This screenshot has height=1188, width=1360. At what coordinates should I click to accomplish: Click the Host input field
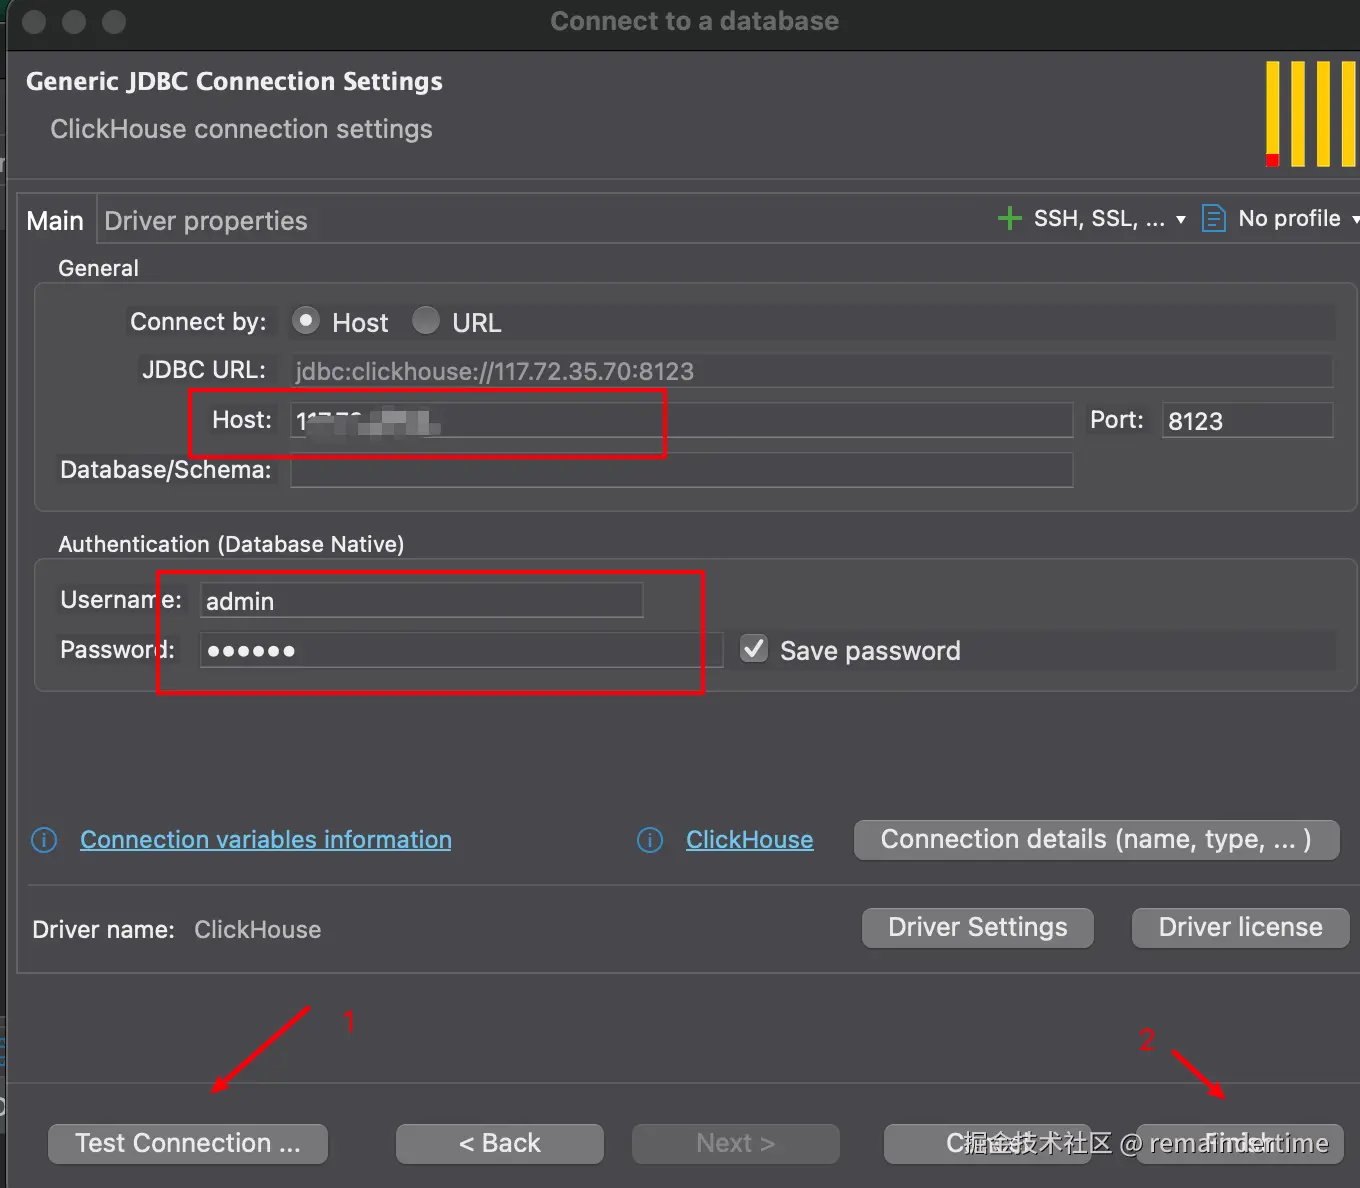point(681,420)
